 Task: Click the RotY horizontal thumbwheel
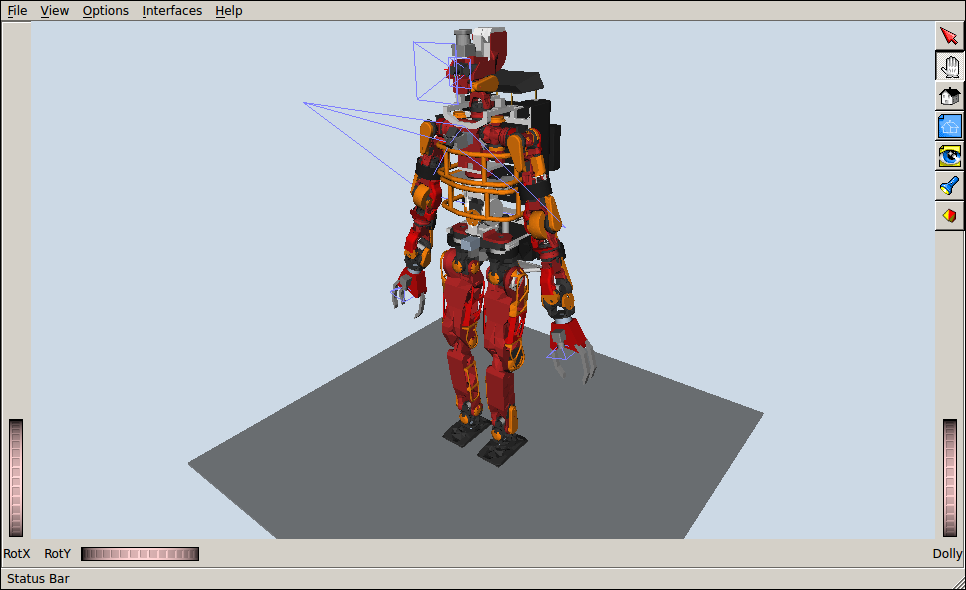(x=140, y=554)
